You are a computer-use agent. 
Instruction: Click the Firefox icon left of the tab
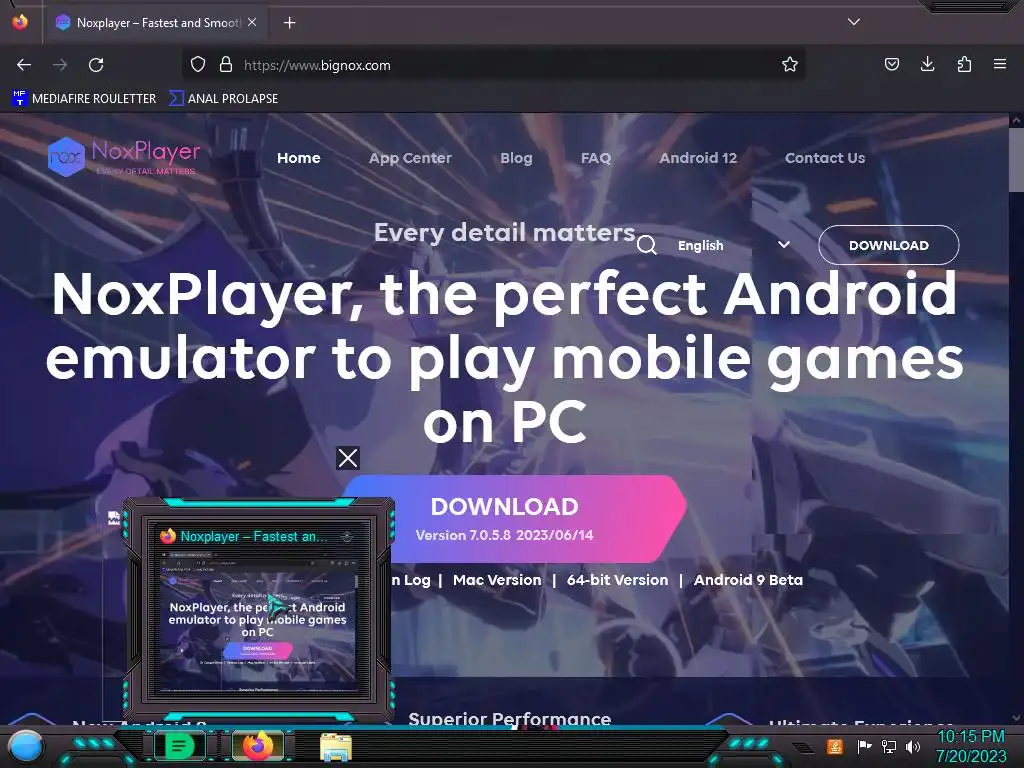tap(20, 22)
